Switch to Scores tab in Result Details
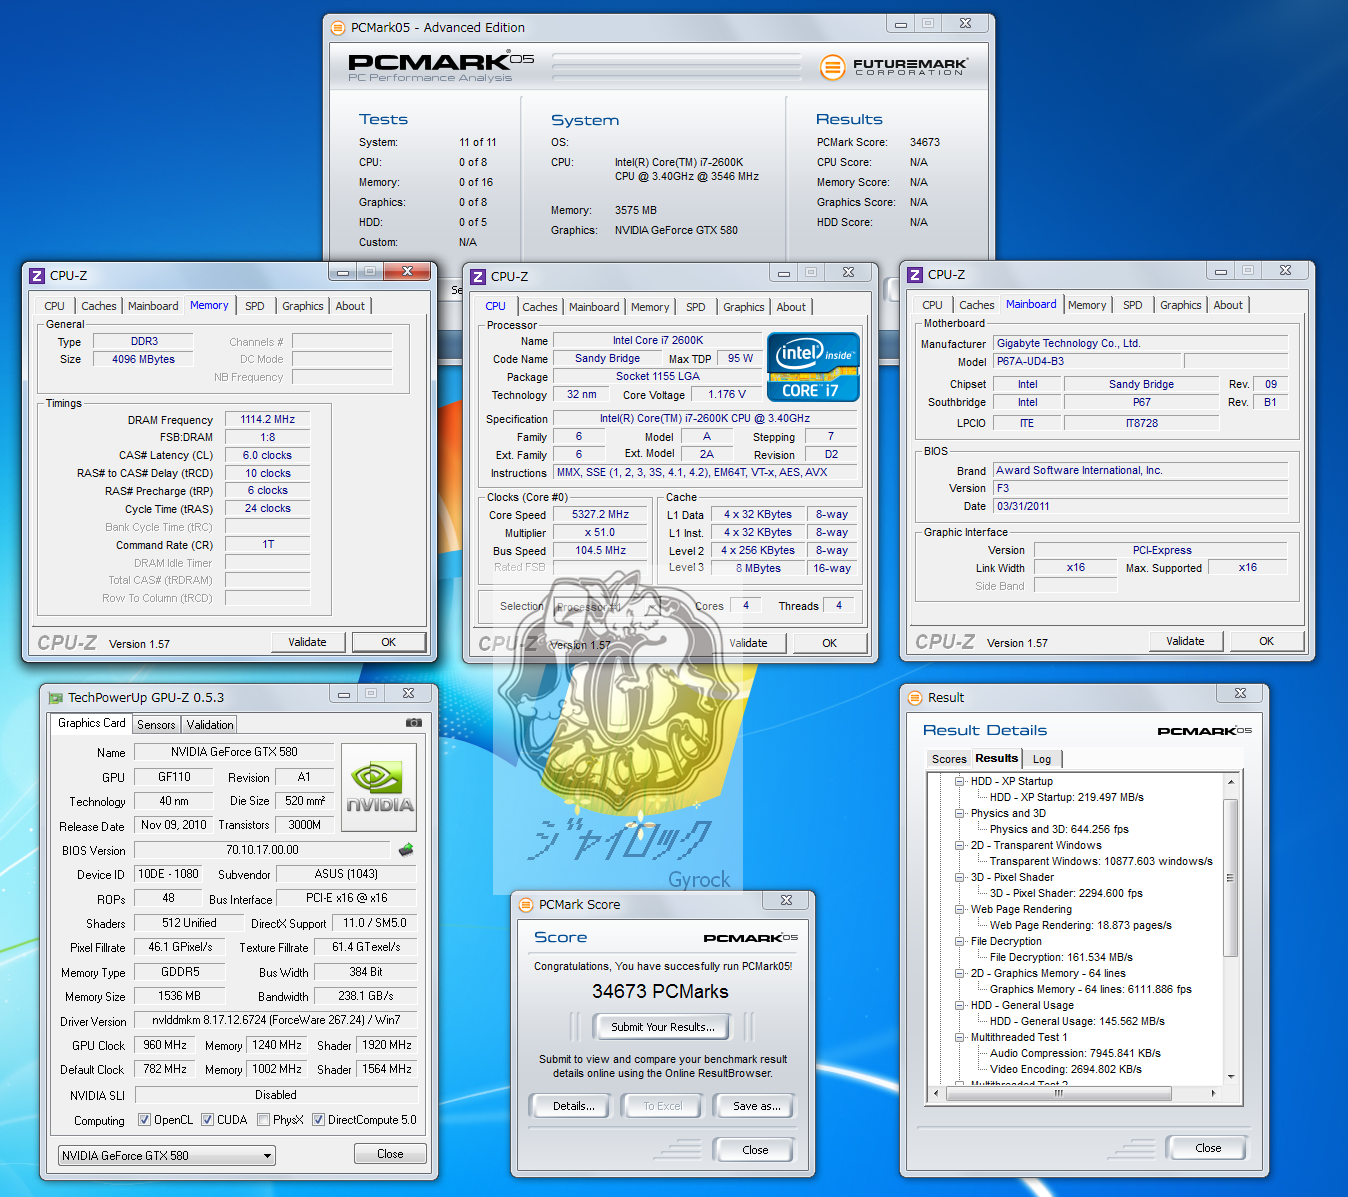 [x=949, y=759]
